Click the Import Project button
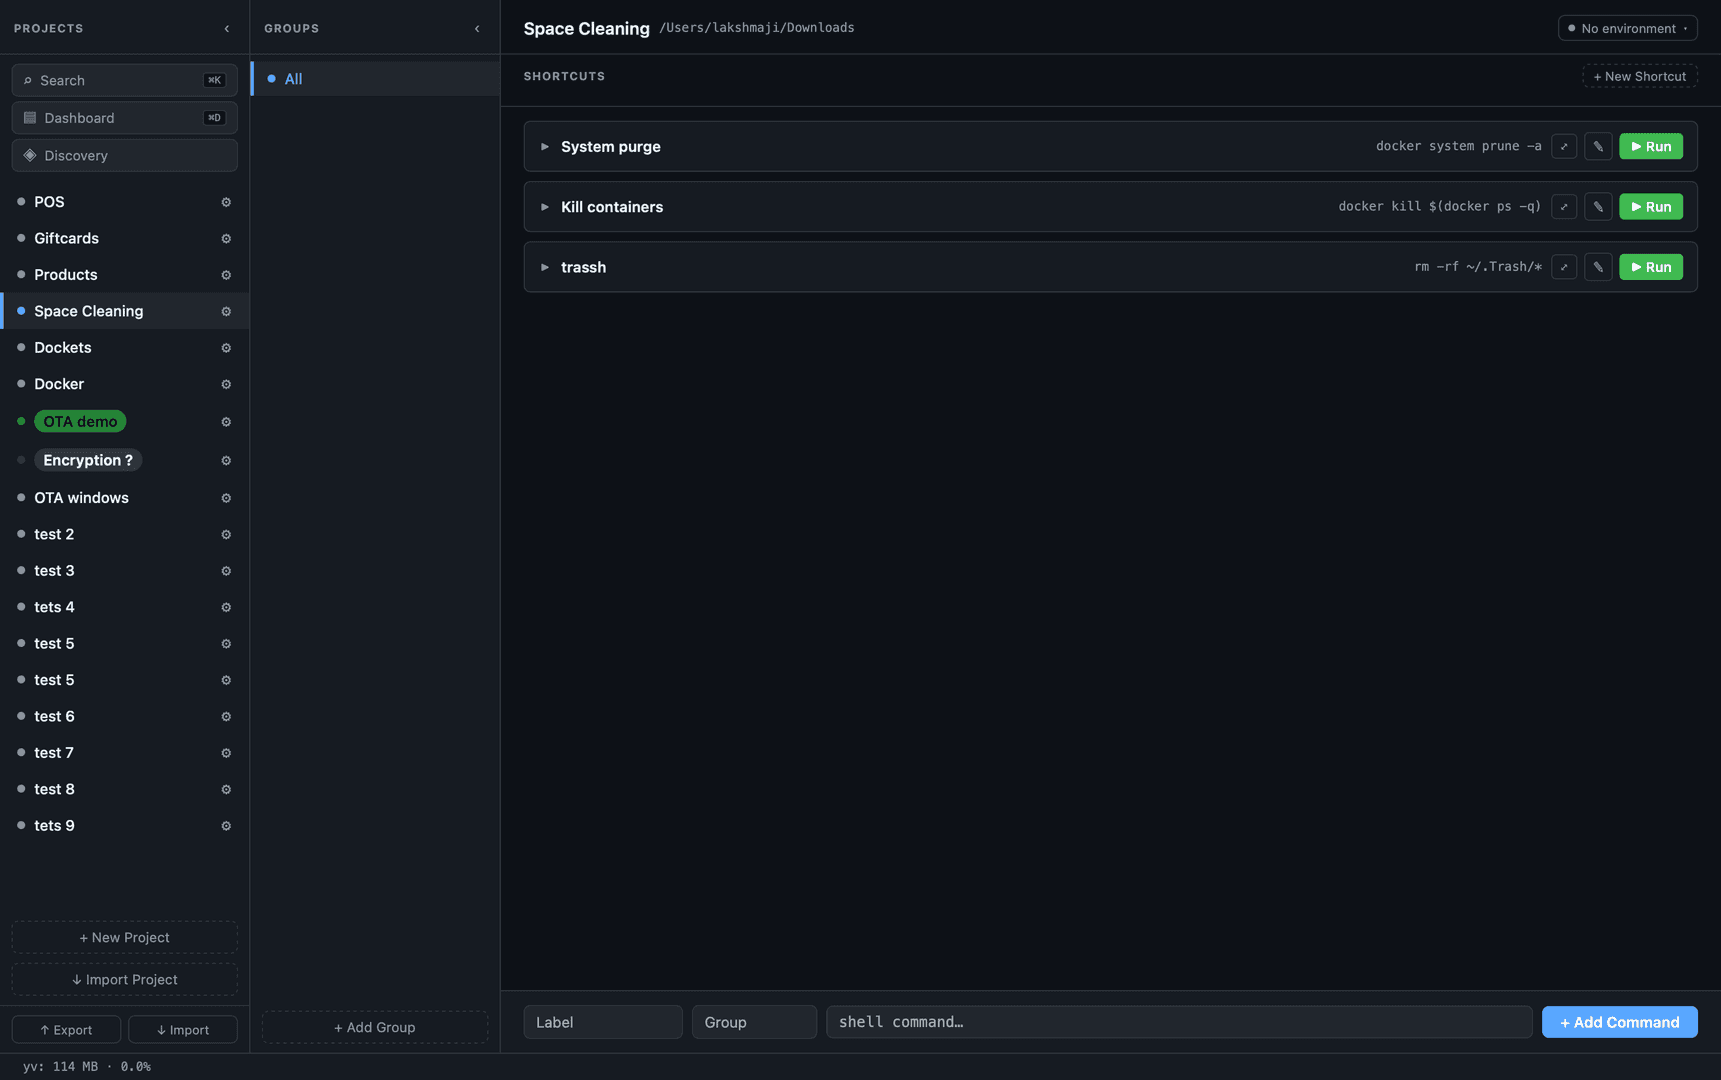The image size is (1721, 1080). pos(125,979)
